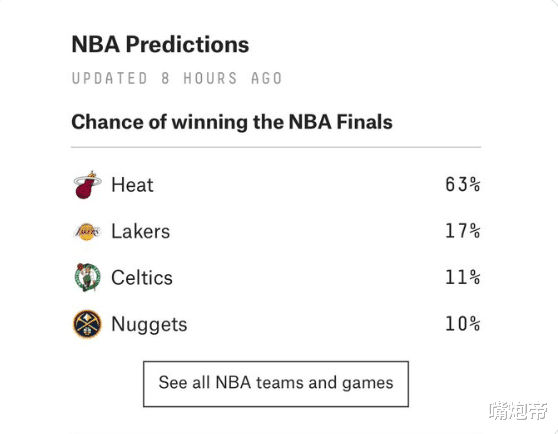558x434 pixels.
Task: Click the Updated 8 hours ago timestamp
Action: [x=177, y=78]
